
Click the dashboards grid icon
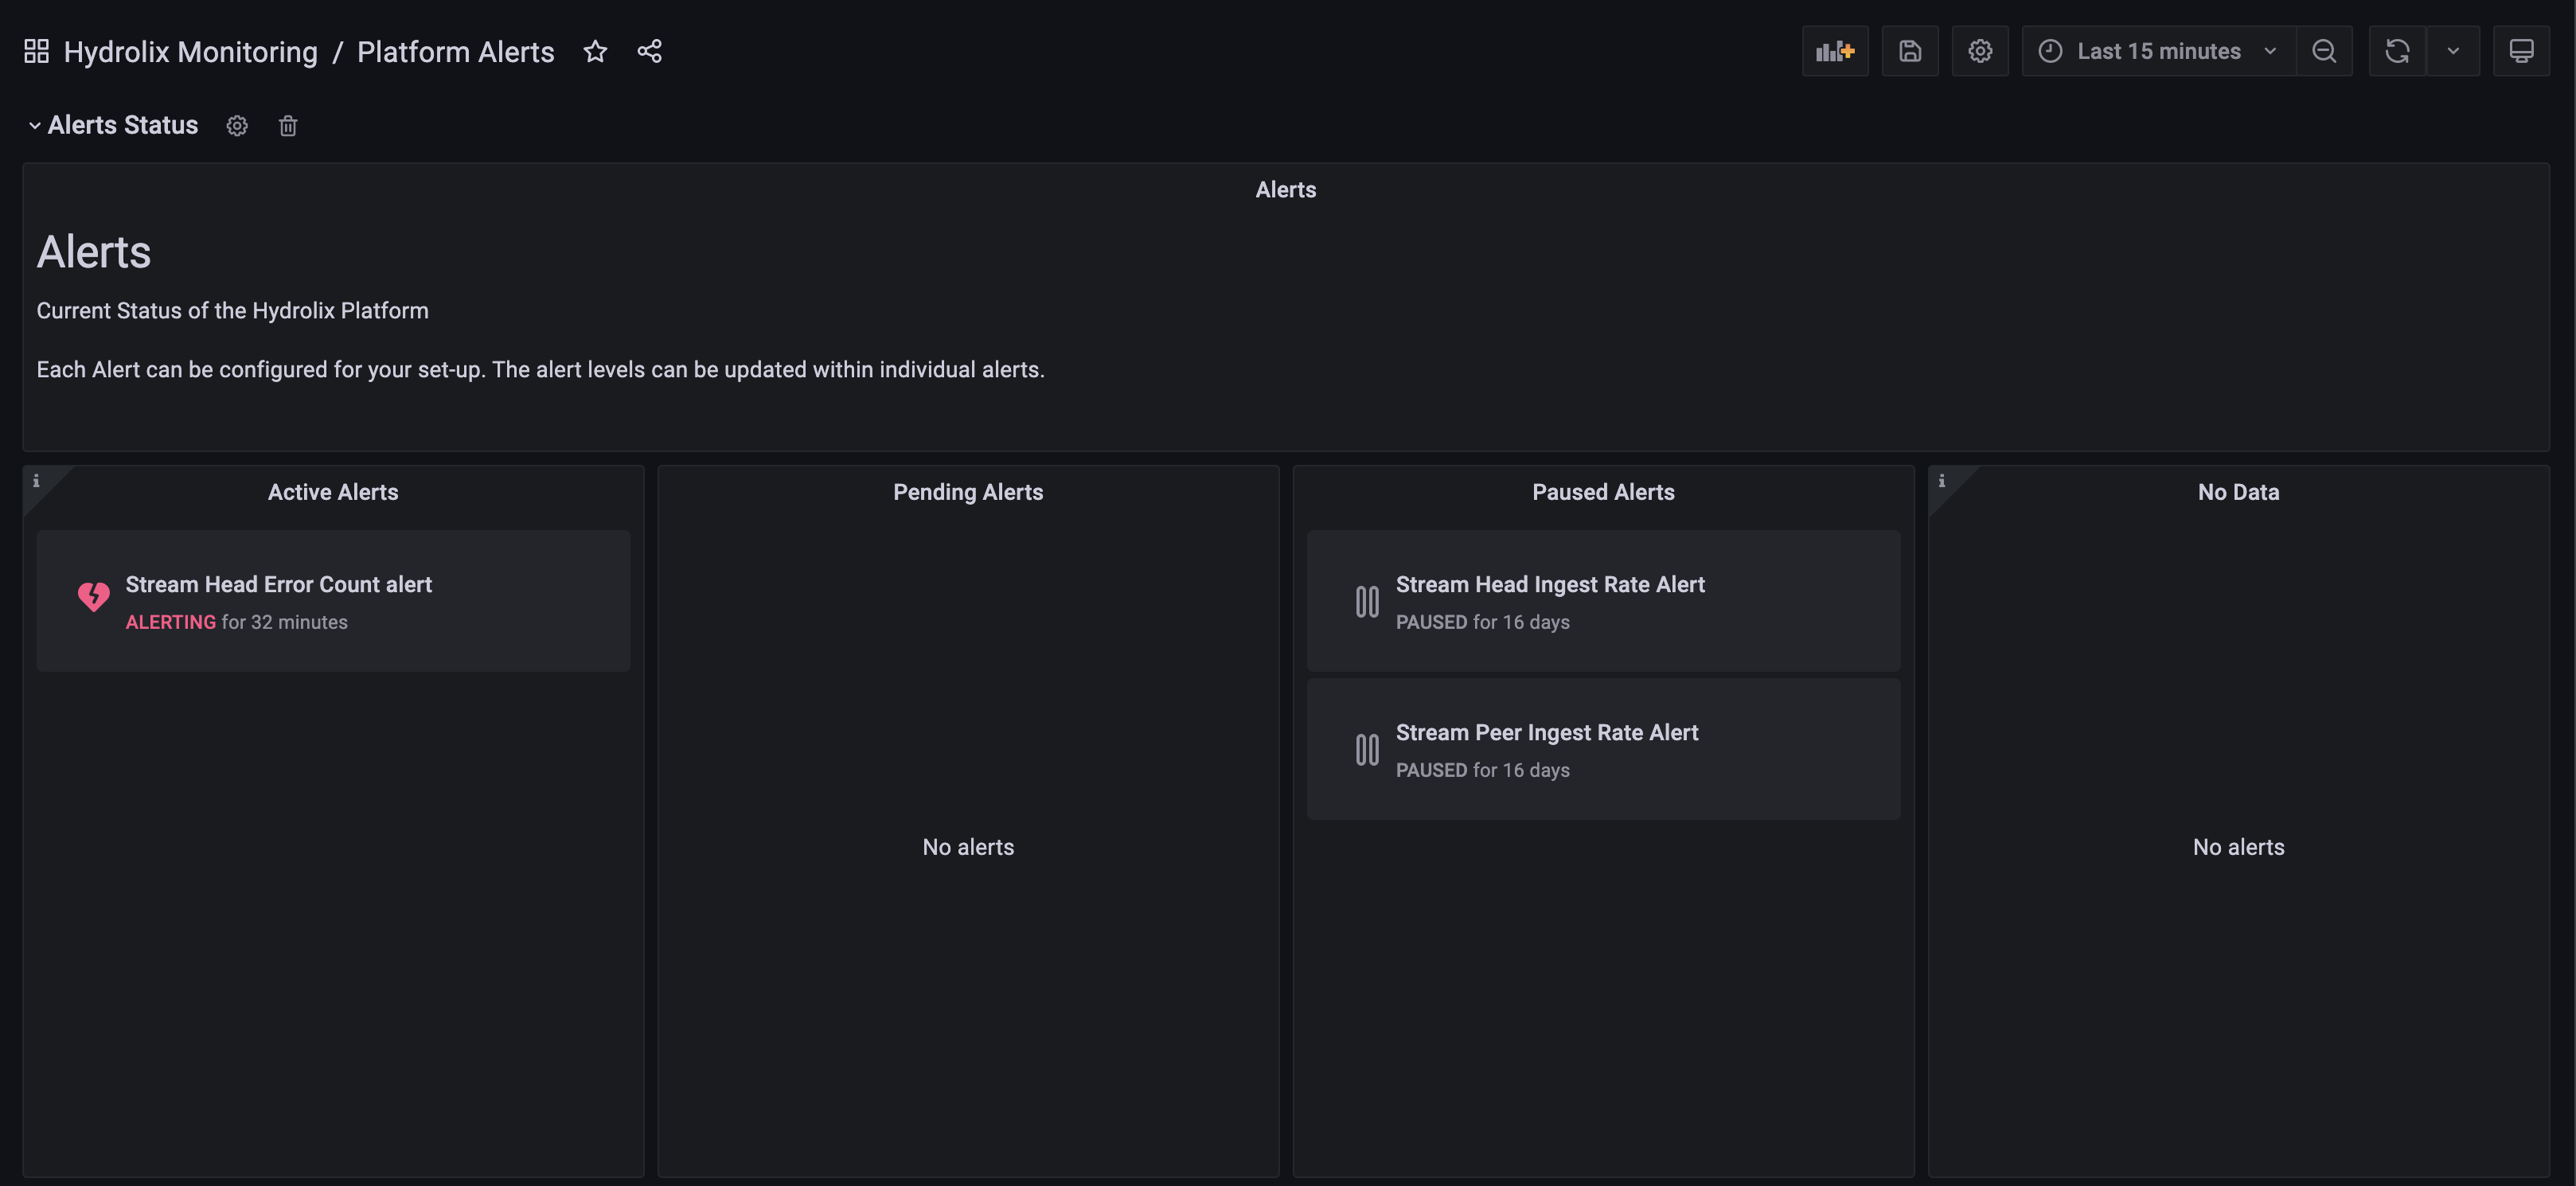point(36,51)
